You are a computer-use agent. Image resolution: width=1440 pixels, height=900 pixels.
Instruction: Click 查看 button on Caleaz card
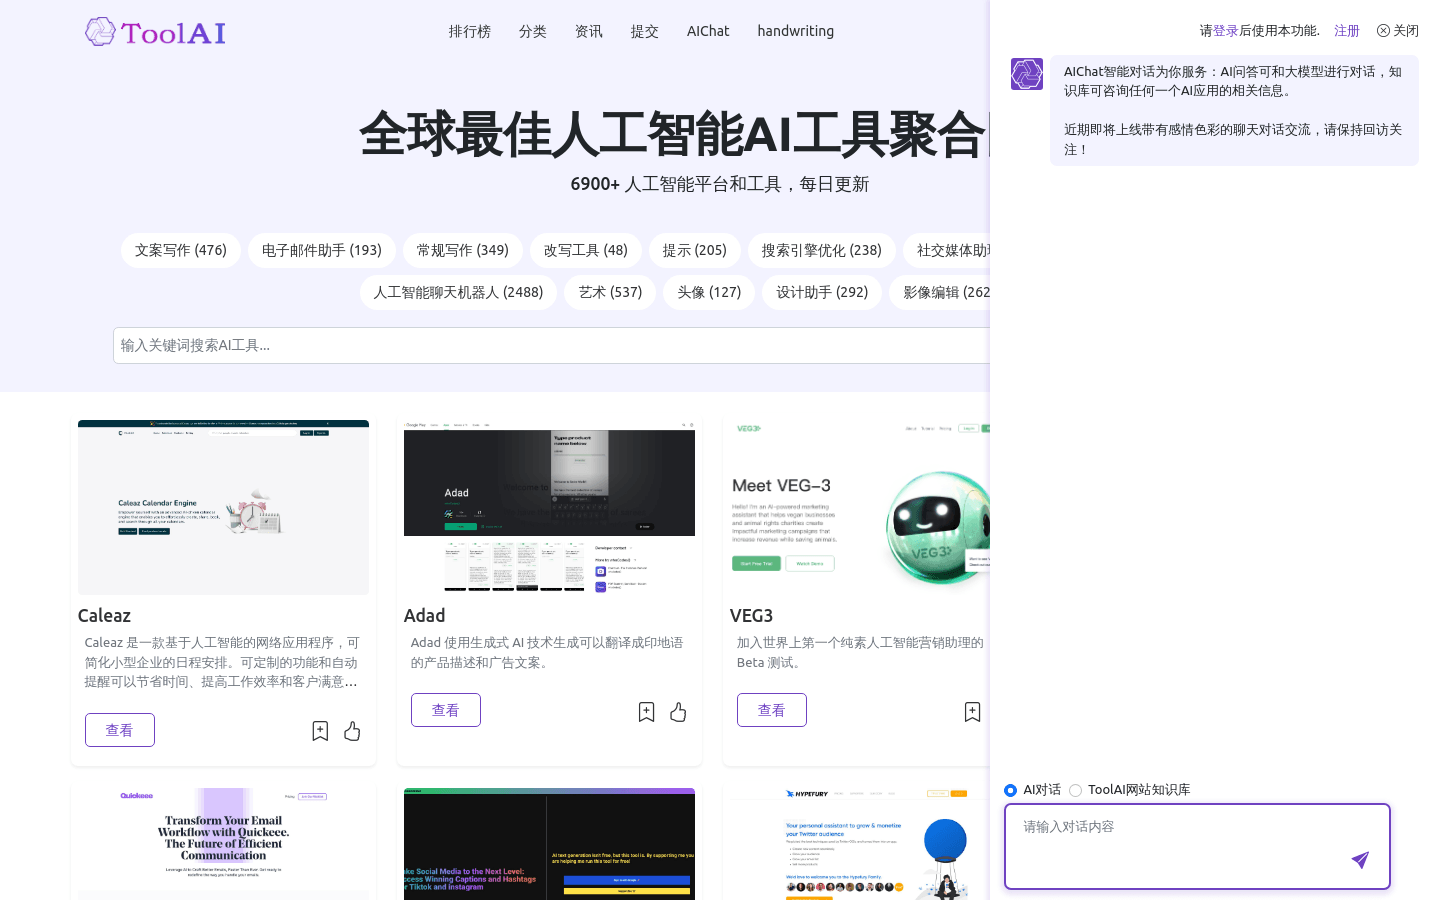click(120, 730)
